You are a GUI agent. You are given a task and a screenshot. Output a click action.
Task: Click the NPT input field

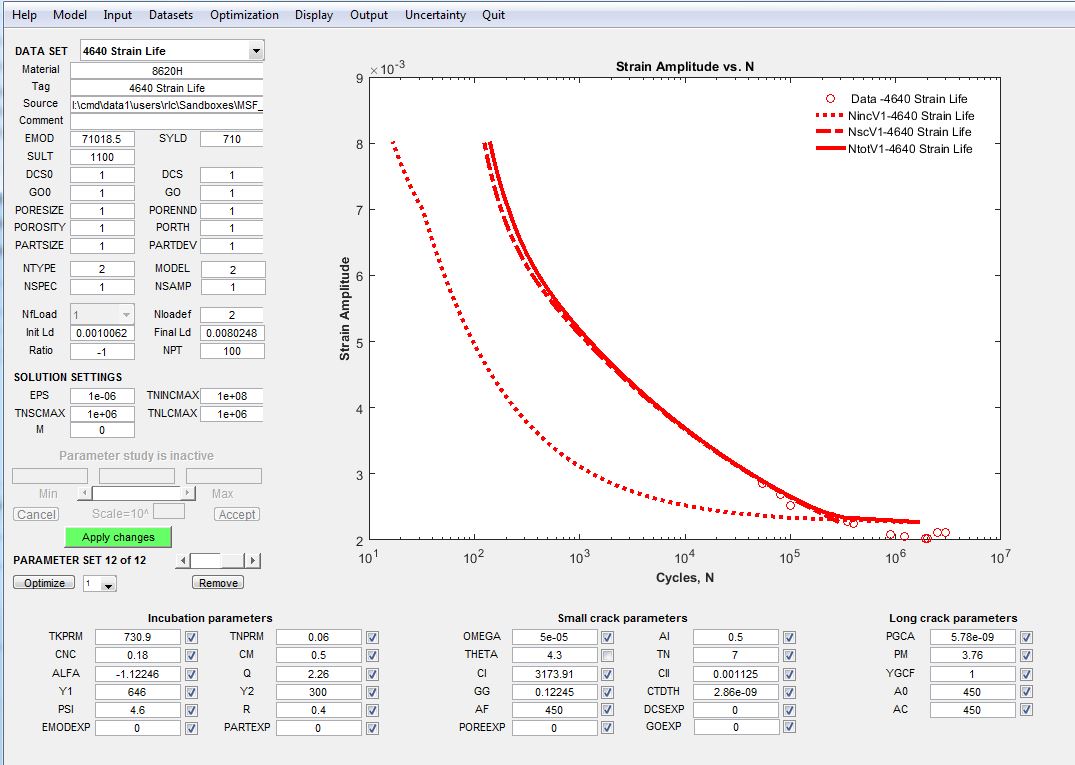tap(232, 351)
